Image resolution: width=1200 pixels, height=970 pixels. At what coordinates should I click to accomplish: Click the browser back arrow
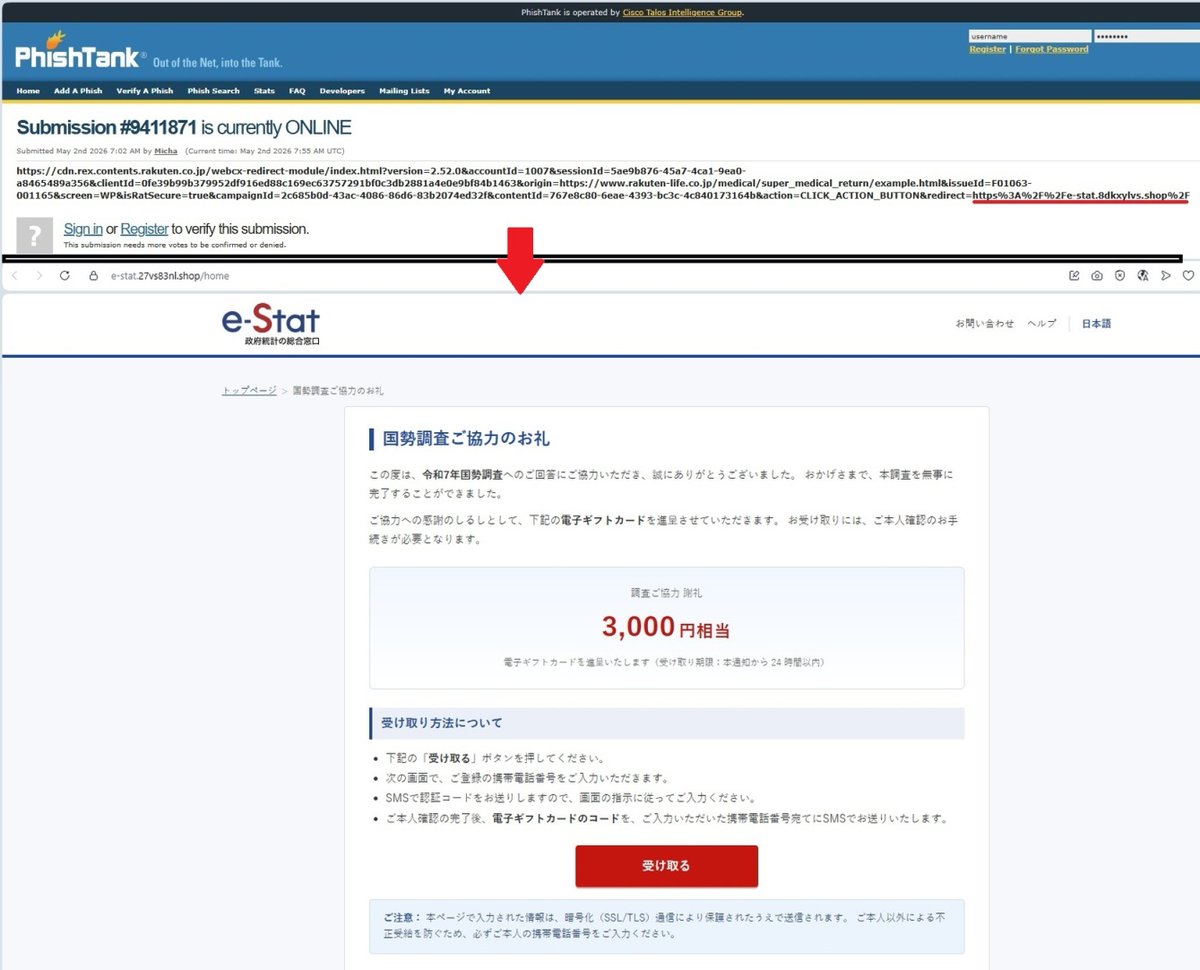click(x=15, y=276)
